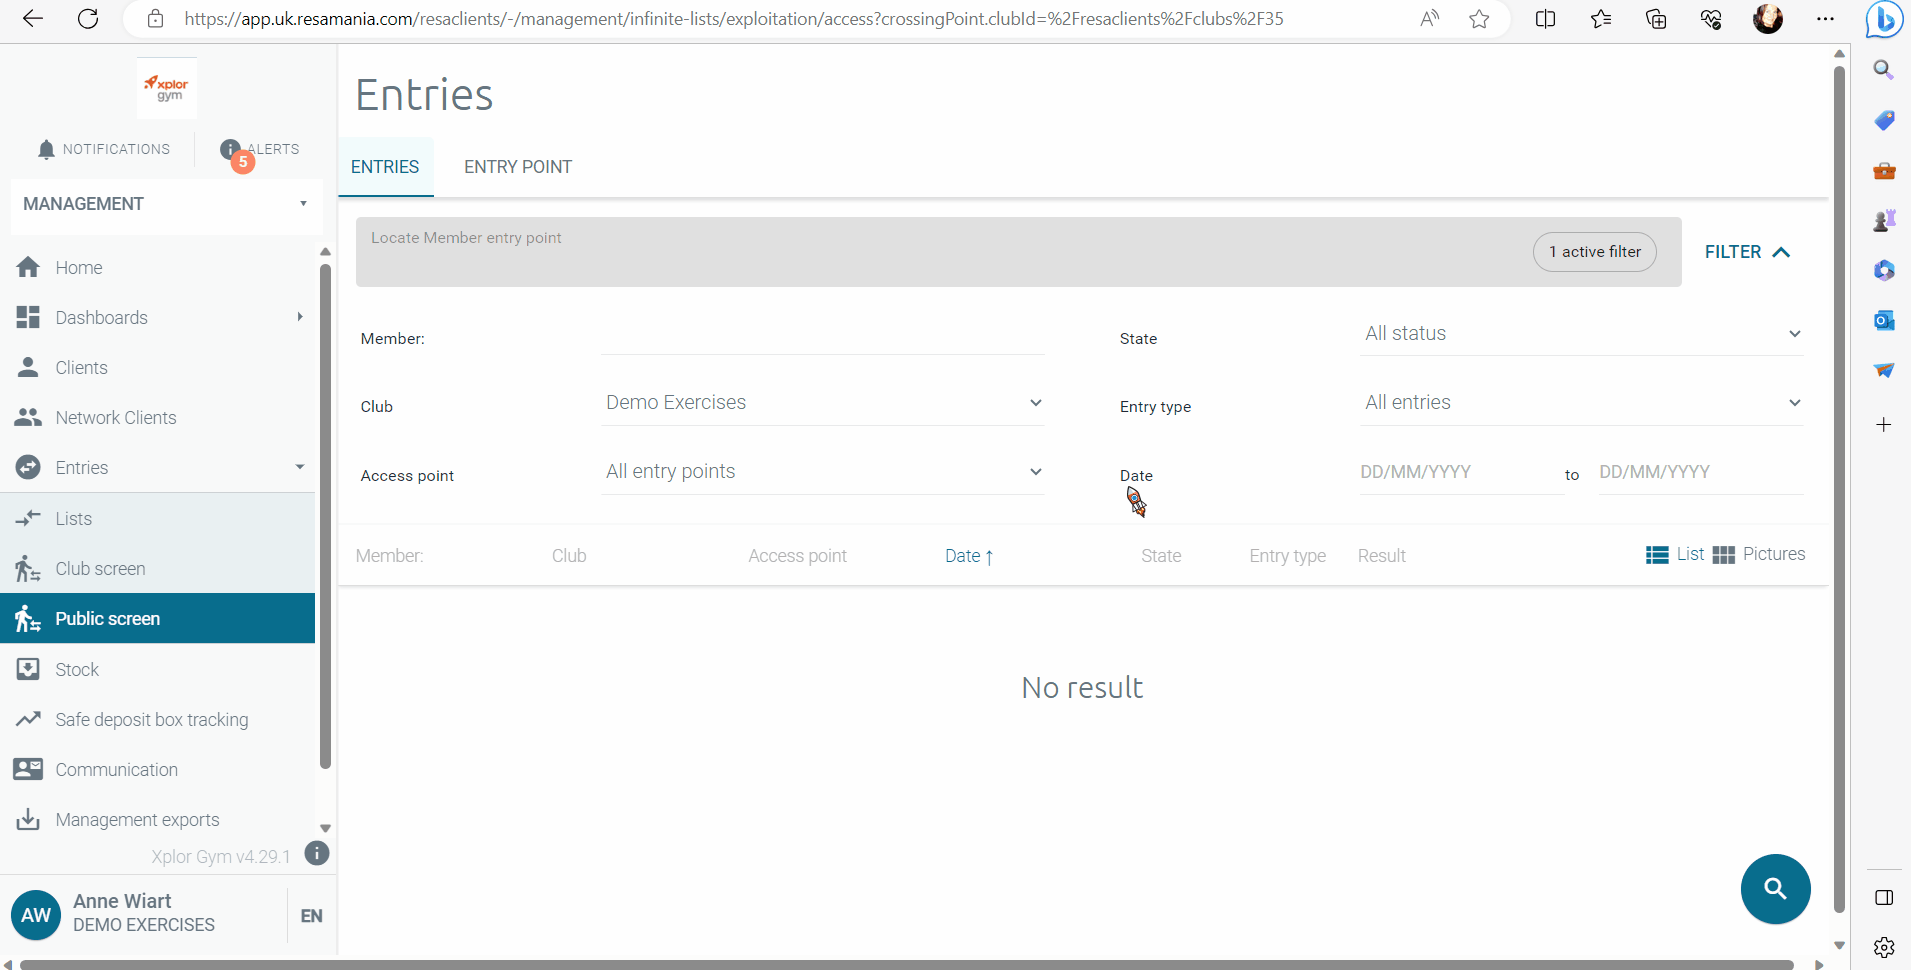Toggle sort on Date column header
Screen dimensions: 1911x970
968,556
